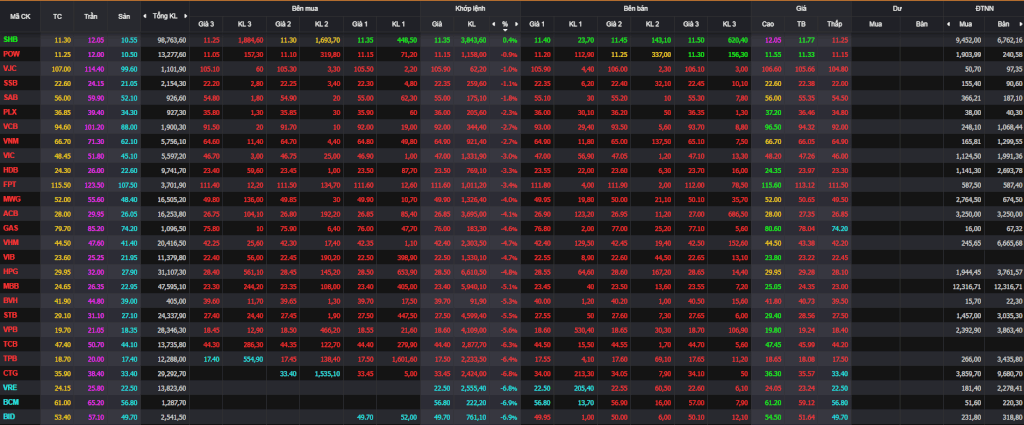Click right arrow after the % column header
The width and height of the screenshot is (1024, 425).
pos(516,24)
